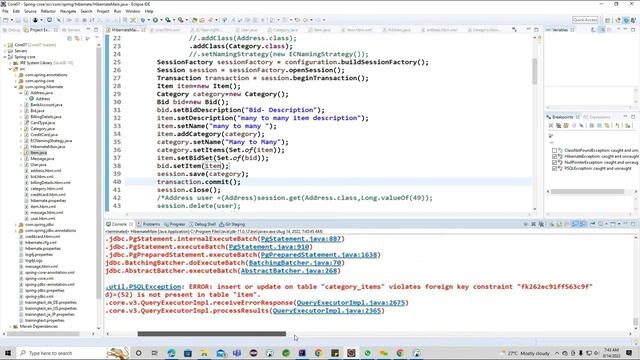
Task: Open the Servers view tab
Action: point(71,30)
